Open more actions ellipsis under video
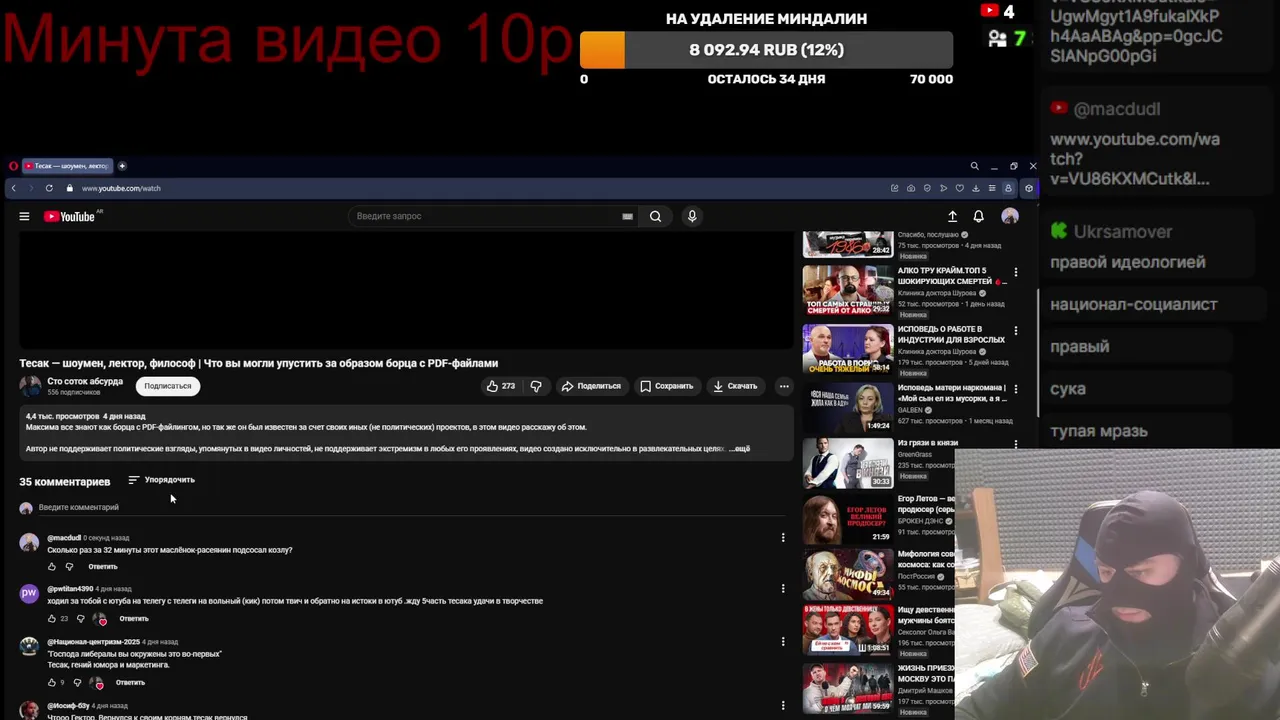 tap(784, 386)
